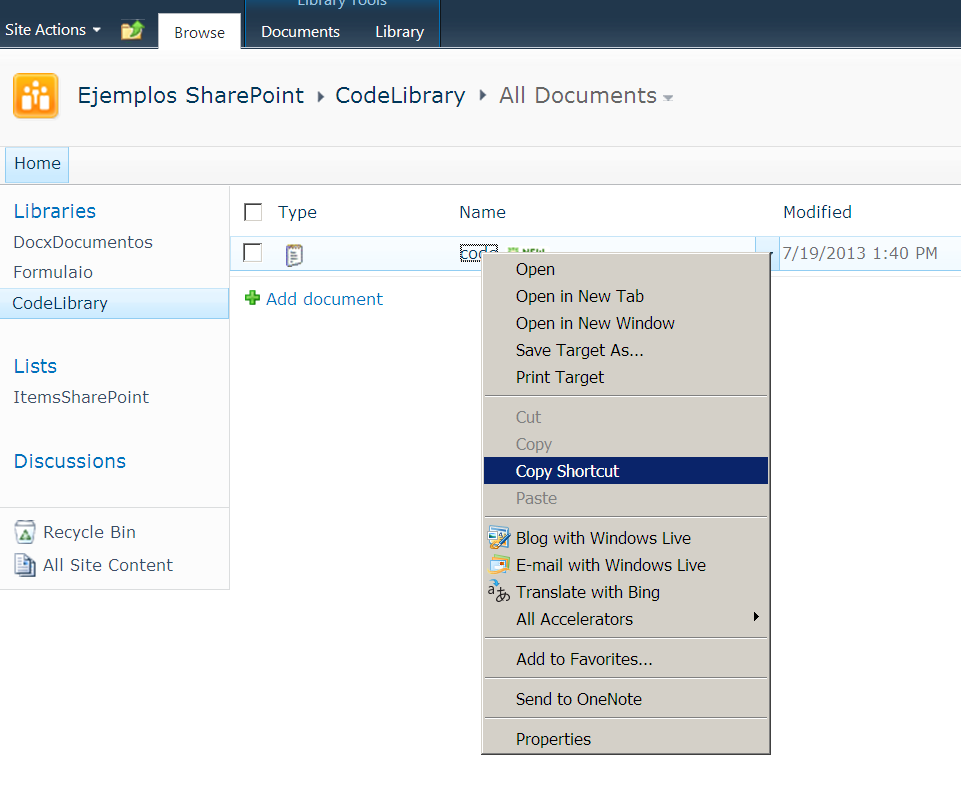Select E-mail with Windows Live icon
Screen dimensions: 961x810
(498, 565)
